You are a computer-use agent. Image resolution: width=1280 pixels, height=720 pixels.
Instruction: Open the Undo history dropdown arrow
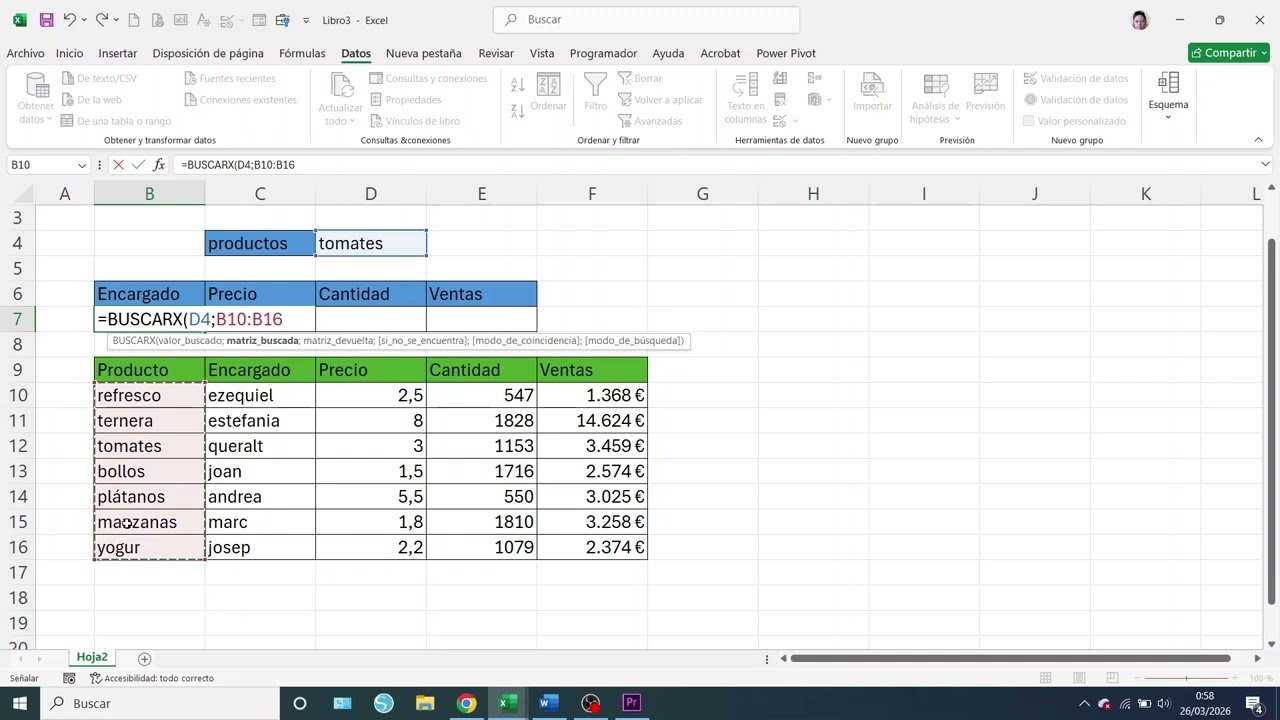(84, 20)
